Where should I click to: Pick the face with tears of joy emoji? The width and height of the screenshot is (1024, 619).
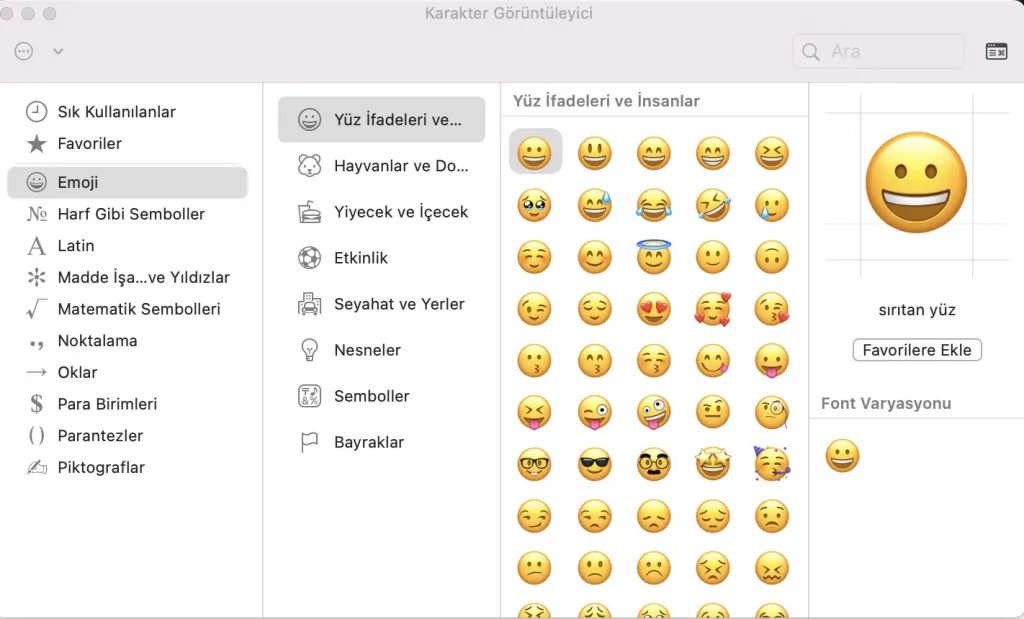654,205
